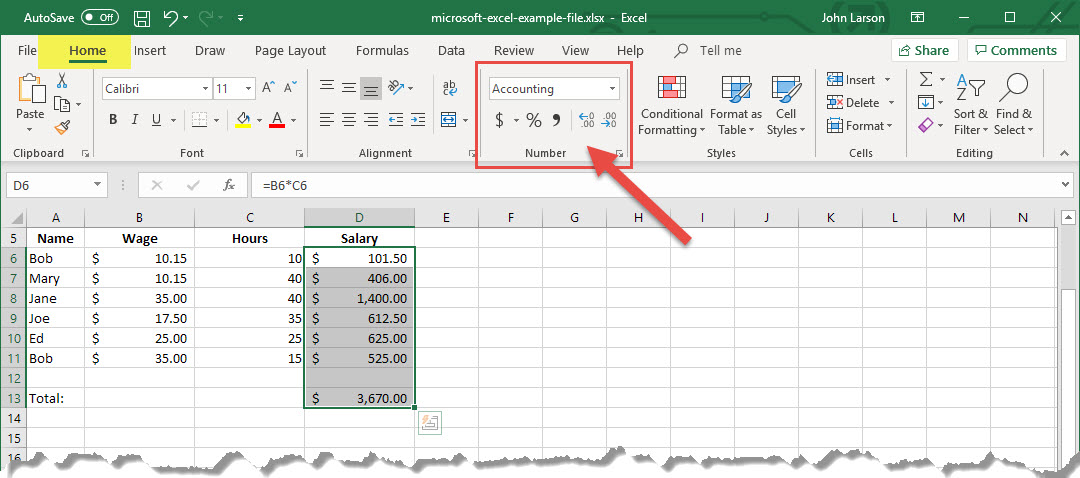Click the Format Painter brush icon
This screenshot has width=1080, height=478.
coord(62,127)
